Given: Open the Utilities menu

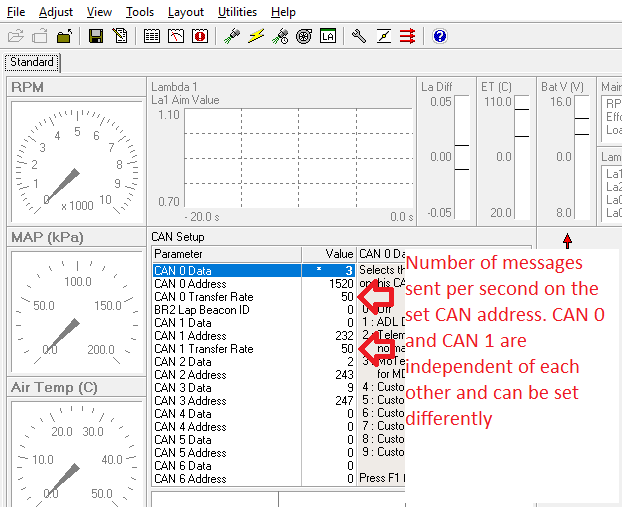Looking at the screenshot, I should (237, 12).
